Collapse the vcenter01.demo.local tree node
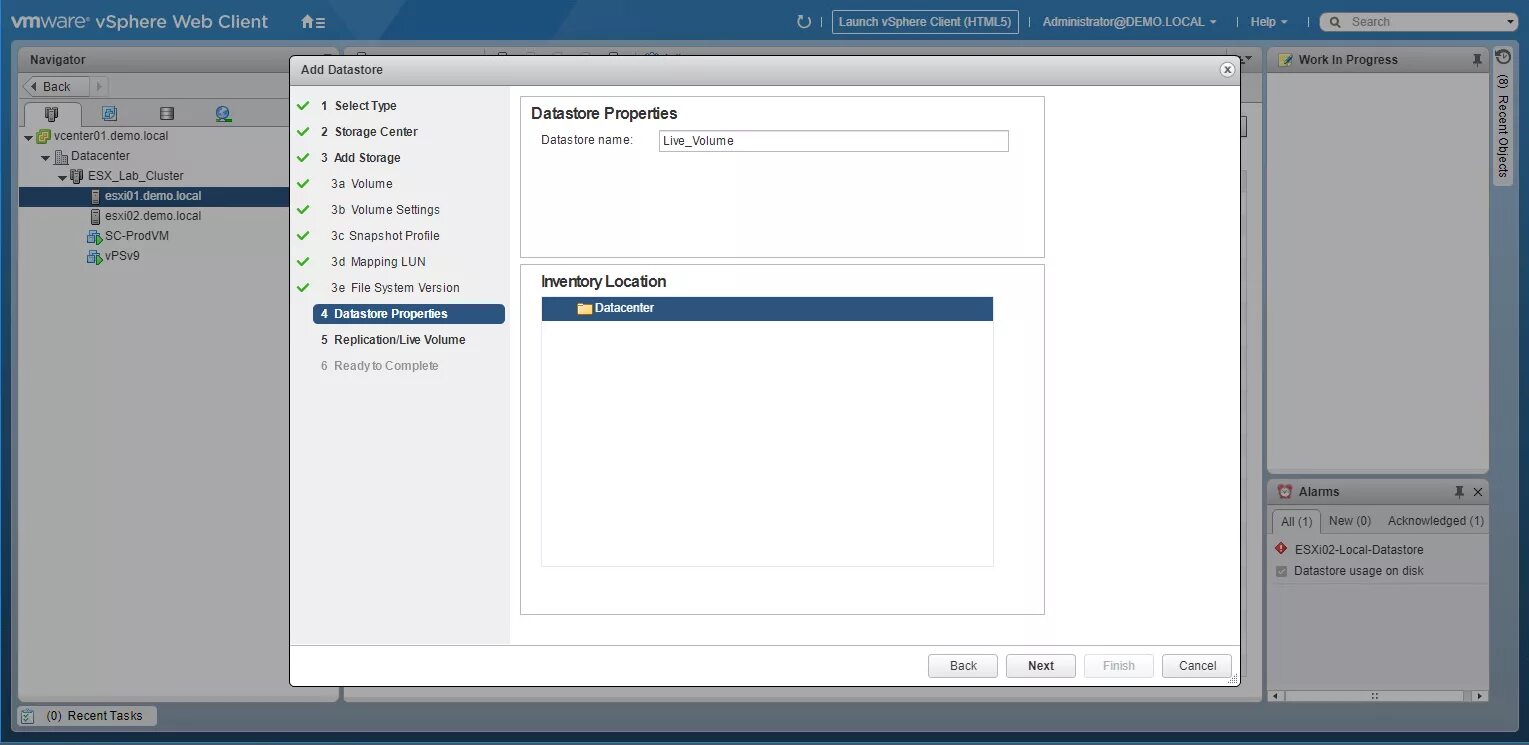Viewport: 1529px width, 745px height. coord(29,135)
